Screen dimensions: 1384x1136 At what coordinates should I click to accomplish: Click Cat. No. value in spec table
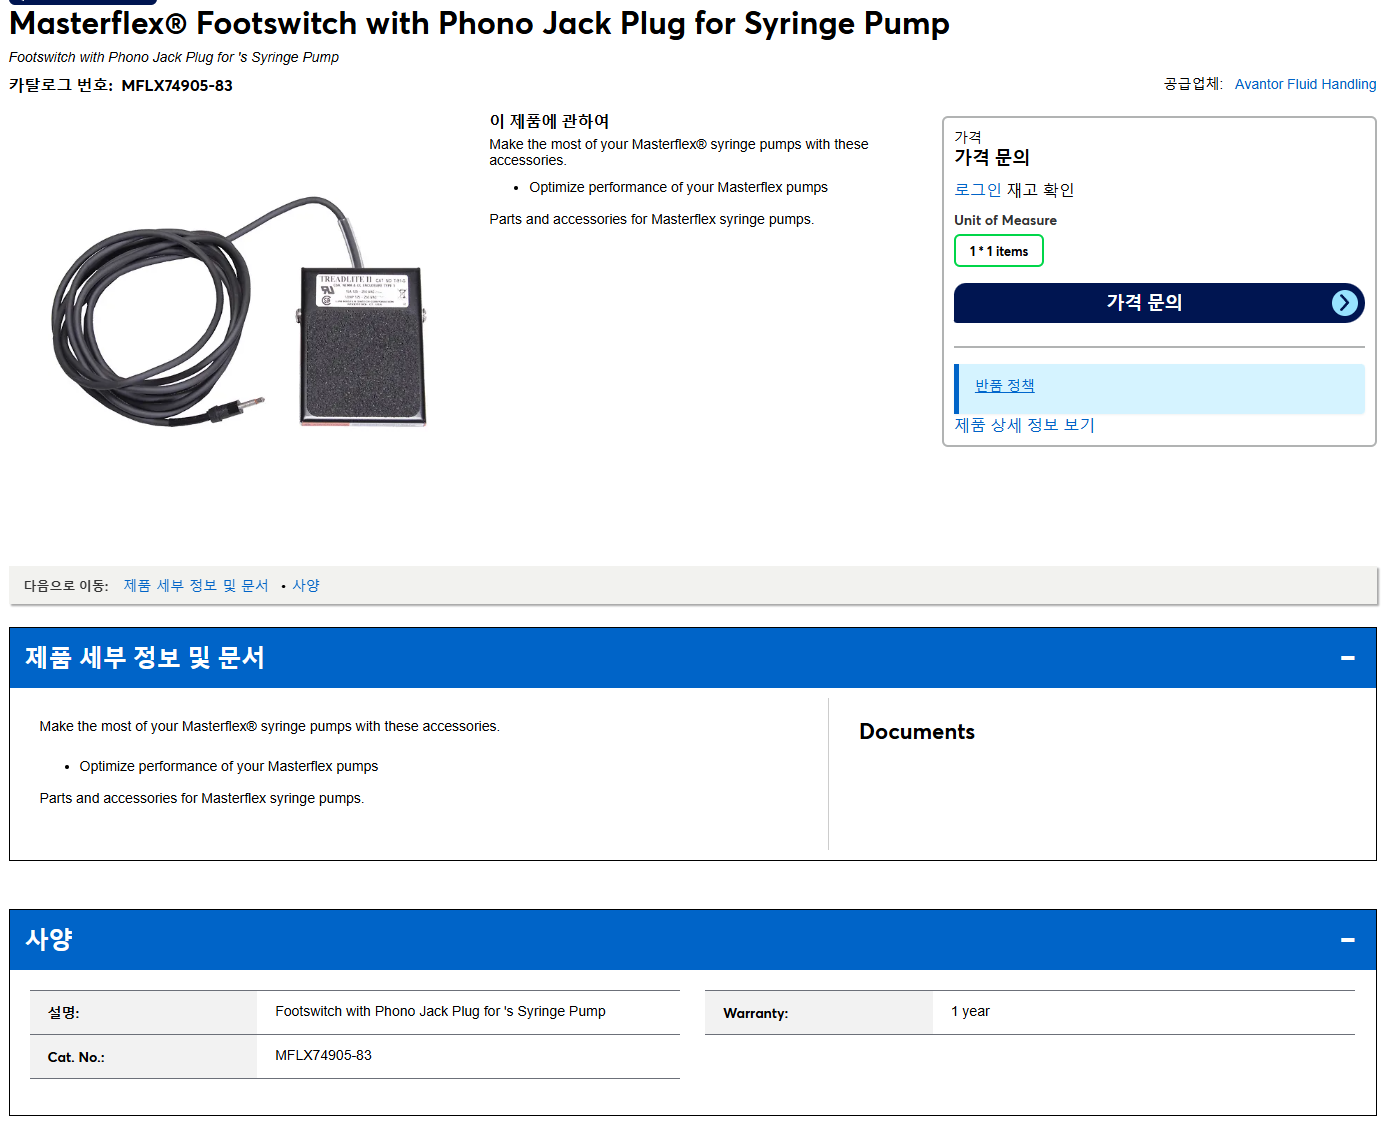pos(323,1055)
